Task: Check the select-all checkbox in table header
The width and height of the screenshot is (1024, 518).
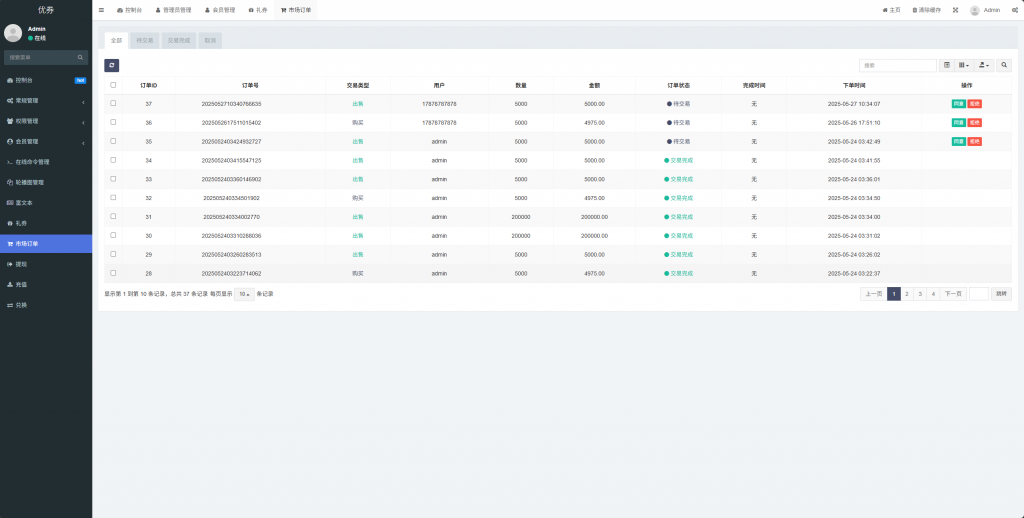Action: coord(113,85)
